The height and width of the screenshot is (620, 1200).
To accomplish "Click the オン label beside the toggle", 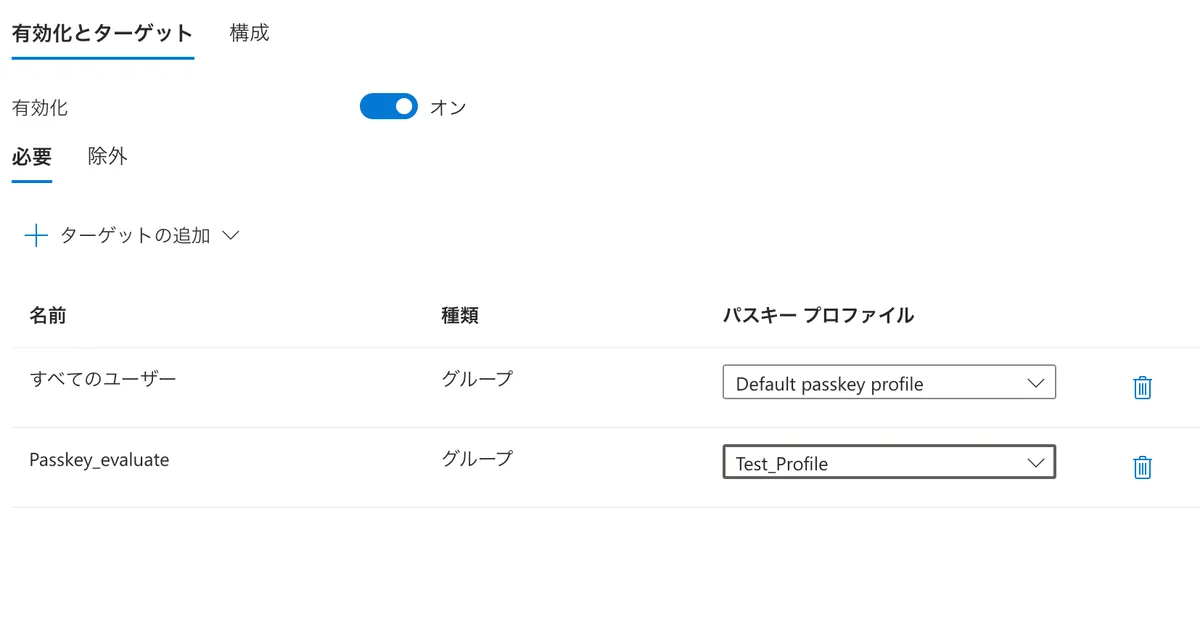I will click(448, 107).
